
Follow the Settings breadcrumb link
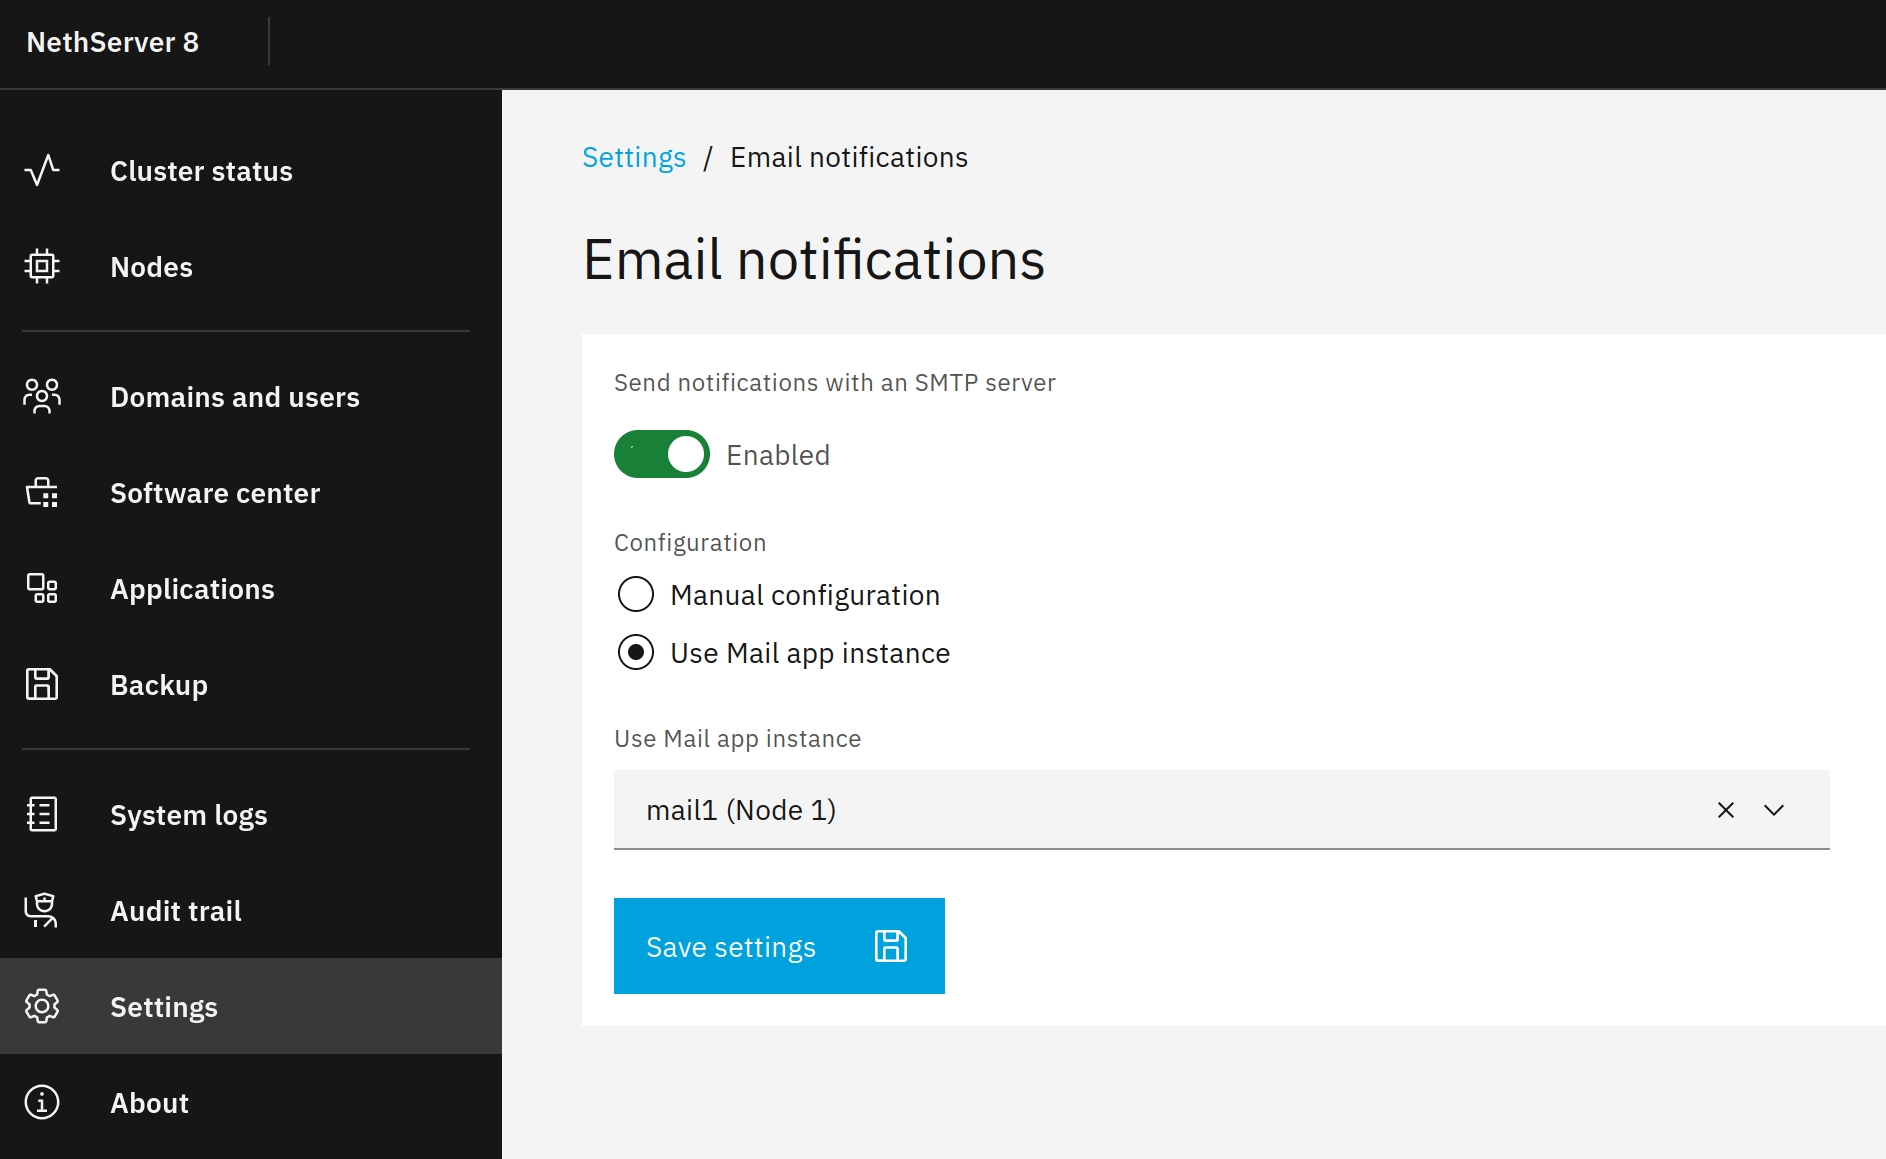[x=634, y=158]
